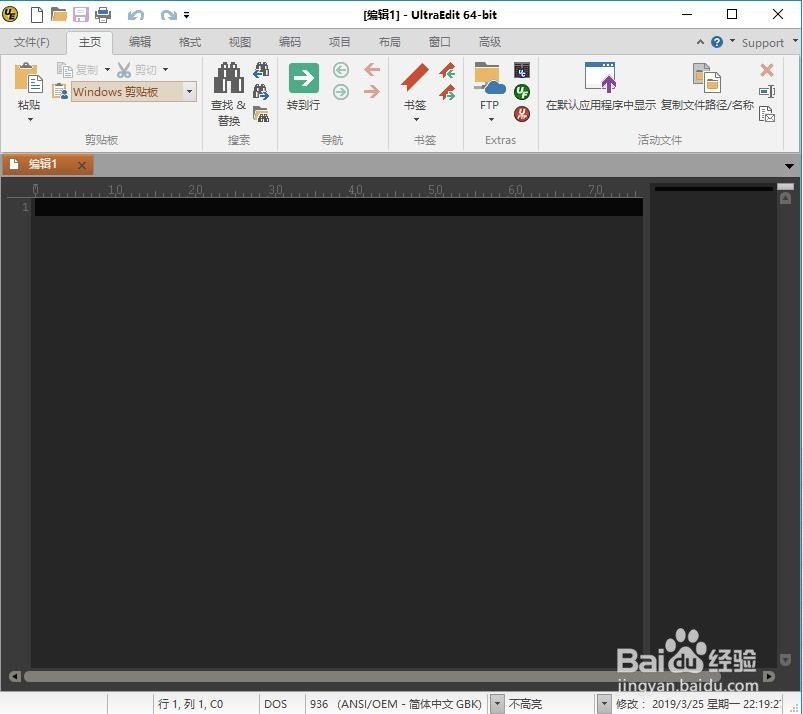This screenshot has width=803, height=714.
Task: Click the Support link
Action: [x=763, y=43]
